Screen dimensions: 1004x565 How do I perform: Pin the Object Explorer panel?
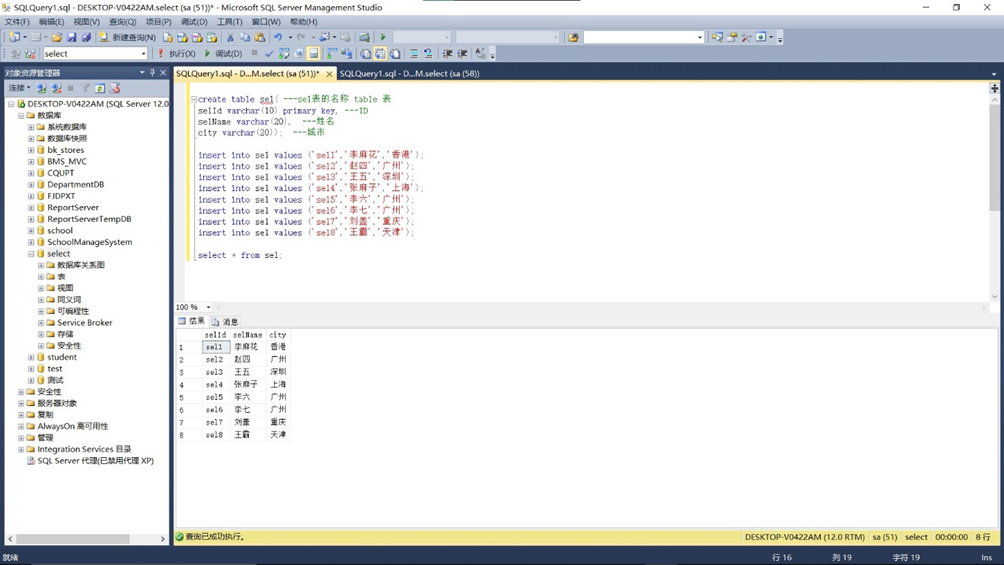(x=152, y=72)
